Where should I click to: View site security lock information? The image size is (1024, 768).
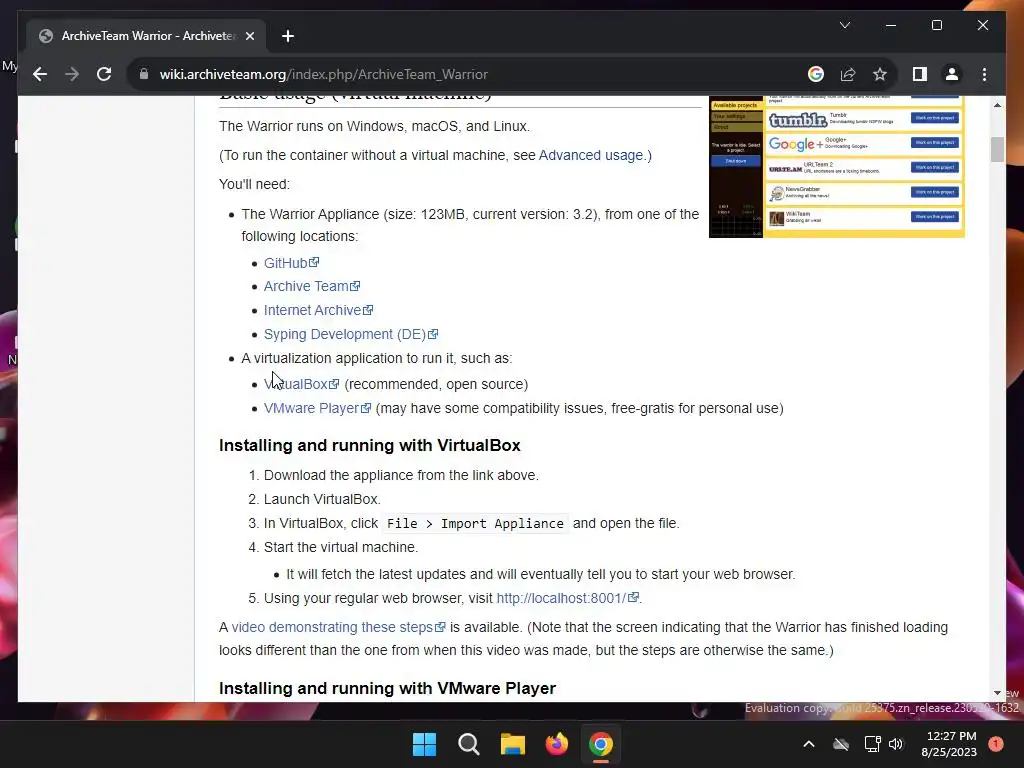(144, 74)
